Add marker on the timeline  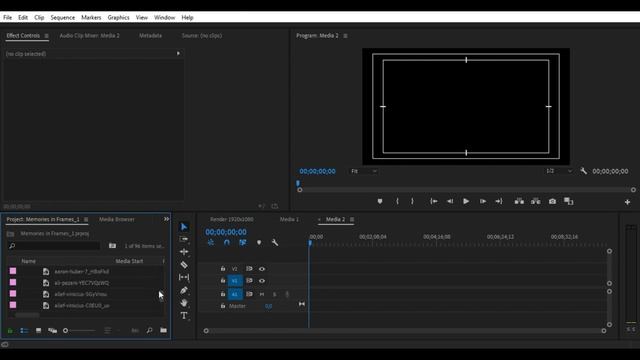pyautogui.click(x=259, y=242)
